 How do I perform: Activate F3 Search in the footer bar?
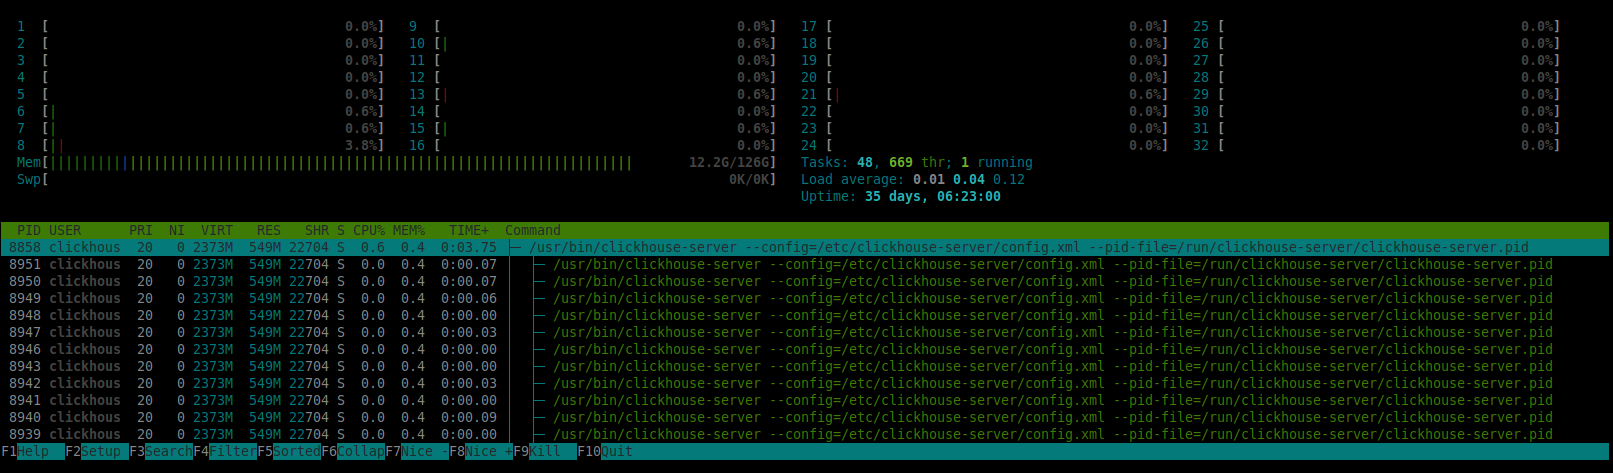(161, 451)
